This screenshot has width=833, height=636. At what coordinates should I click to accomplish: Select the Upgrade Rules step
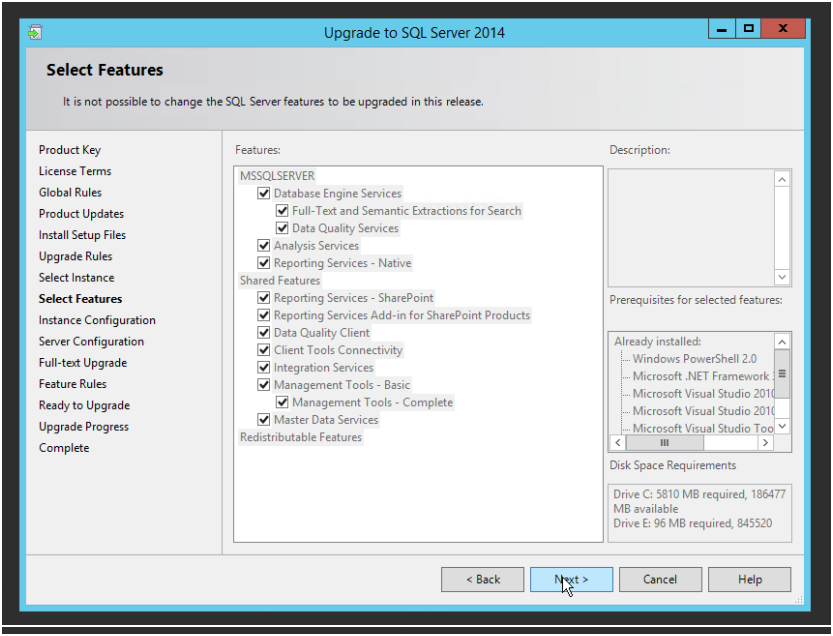(75, 256)
